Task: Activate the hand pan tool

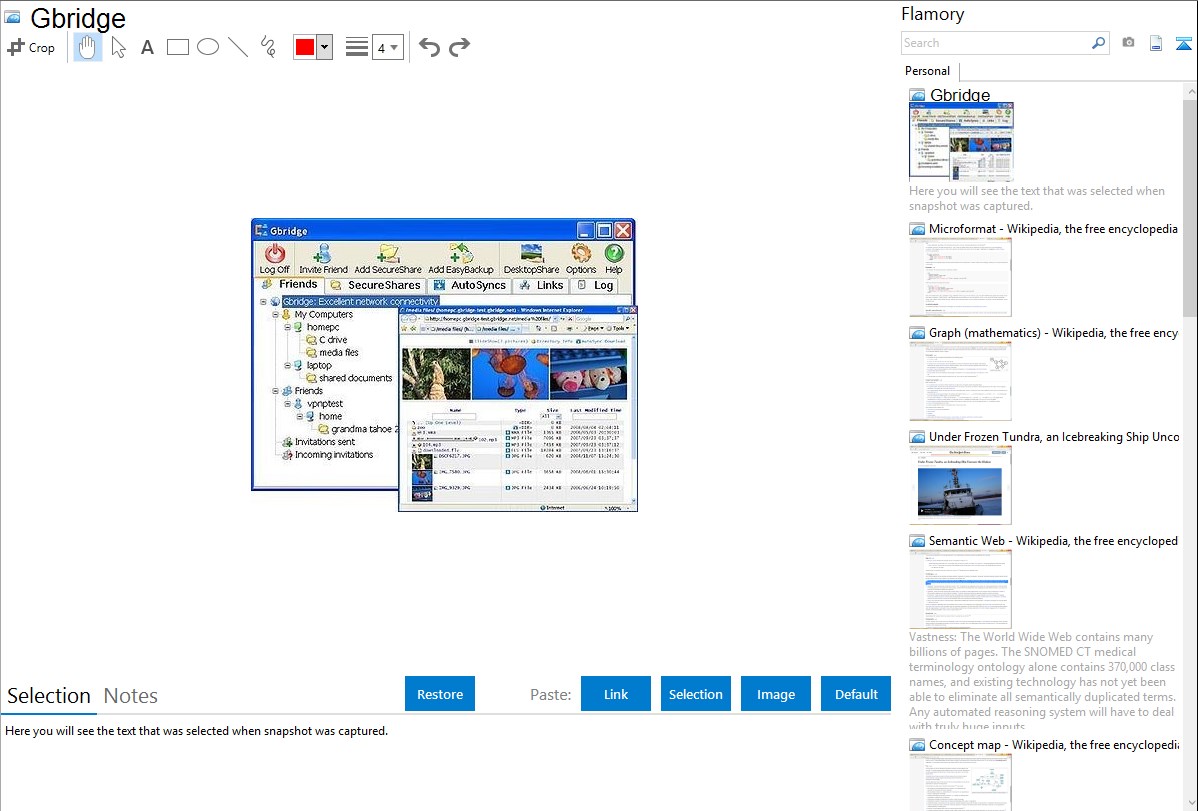Action: 88,47
